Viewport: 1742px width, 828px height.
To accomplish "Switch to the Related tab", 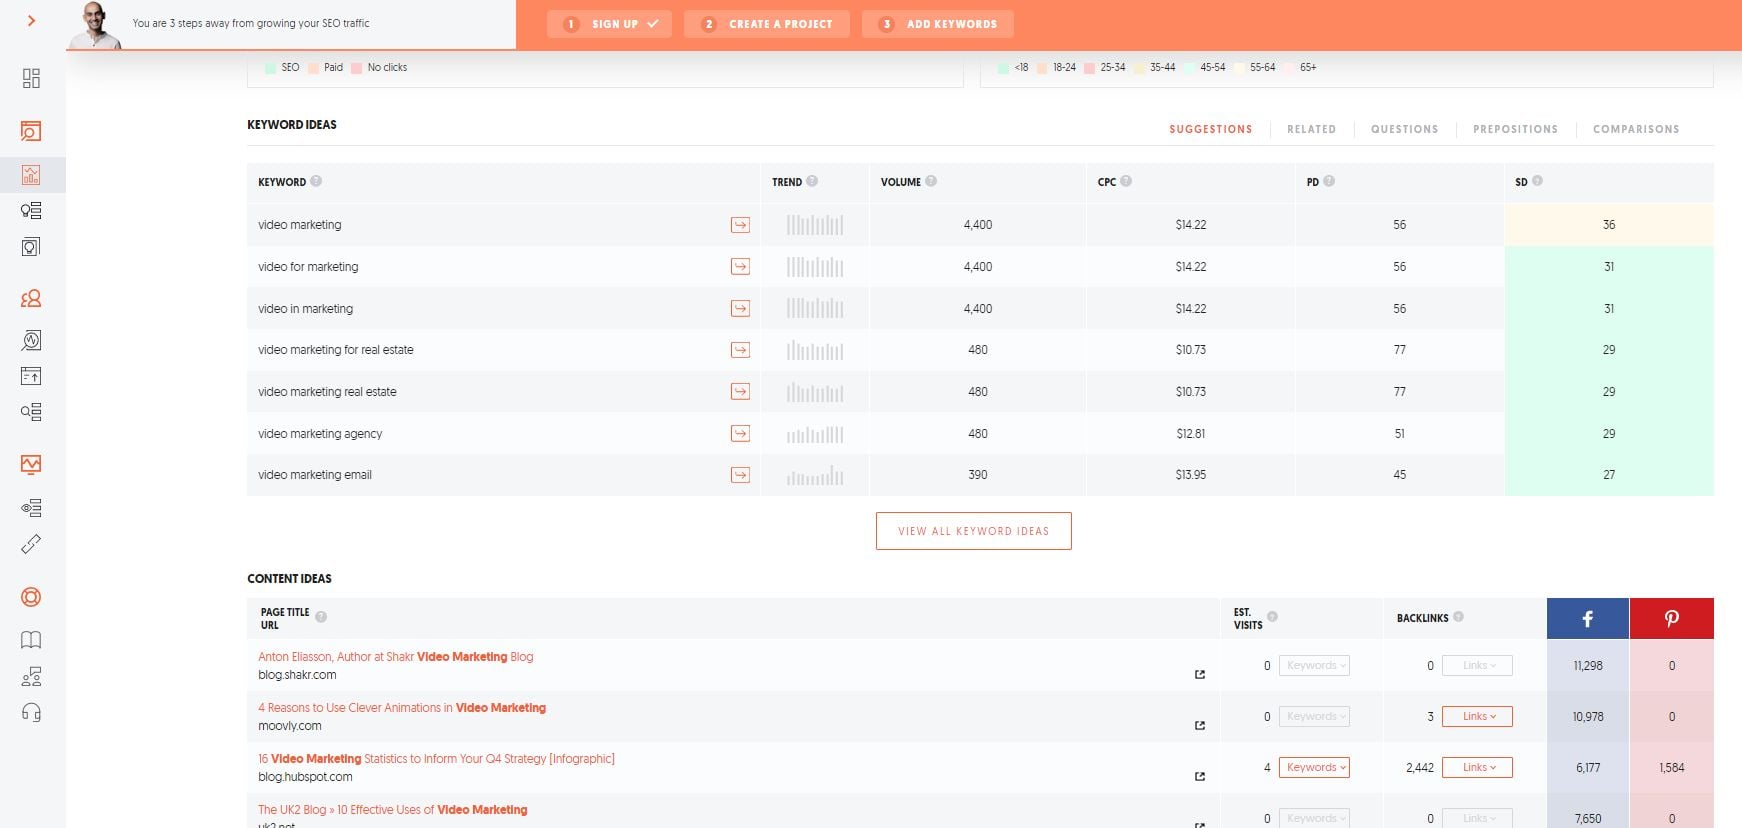I will [1311, 130].
